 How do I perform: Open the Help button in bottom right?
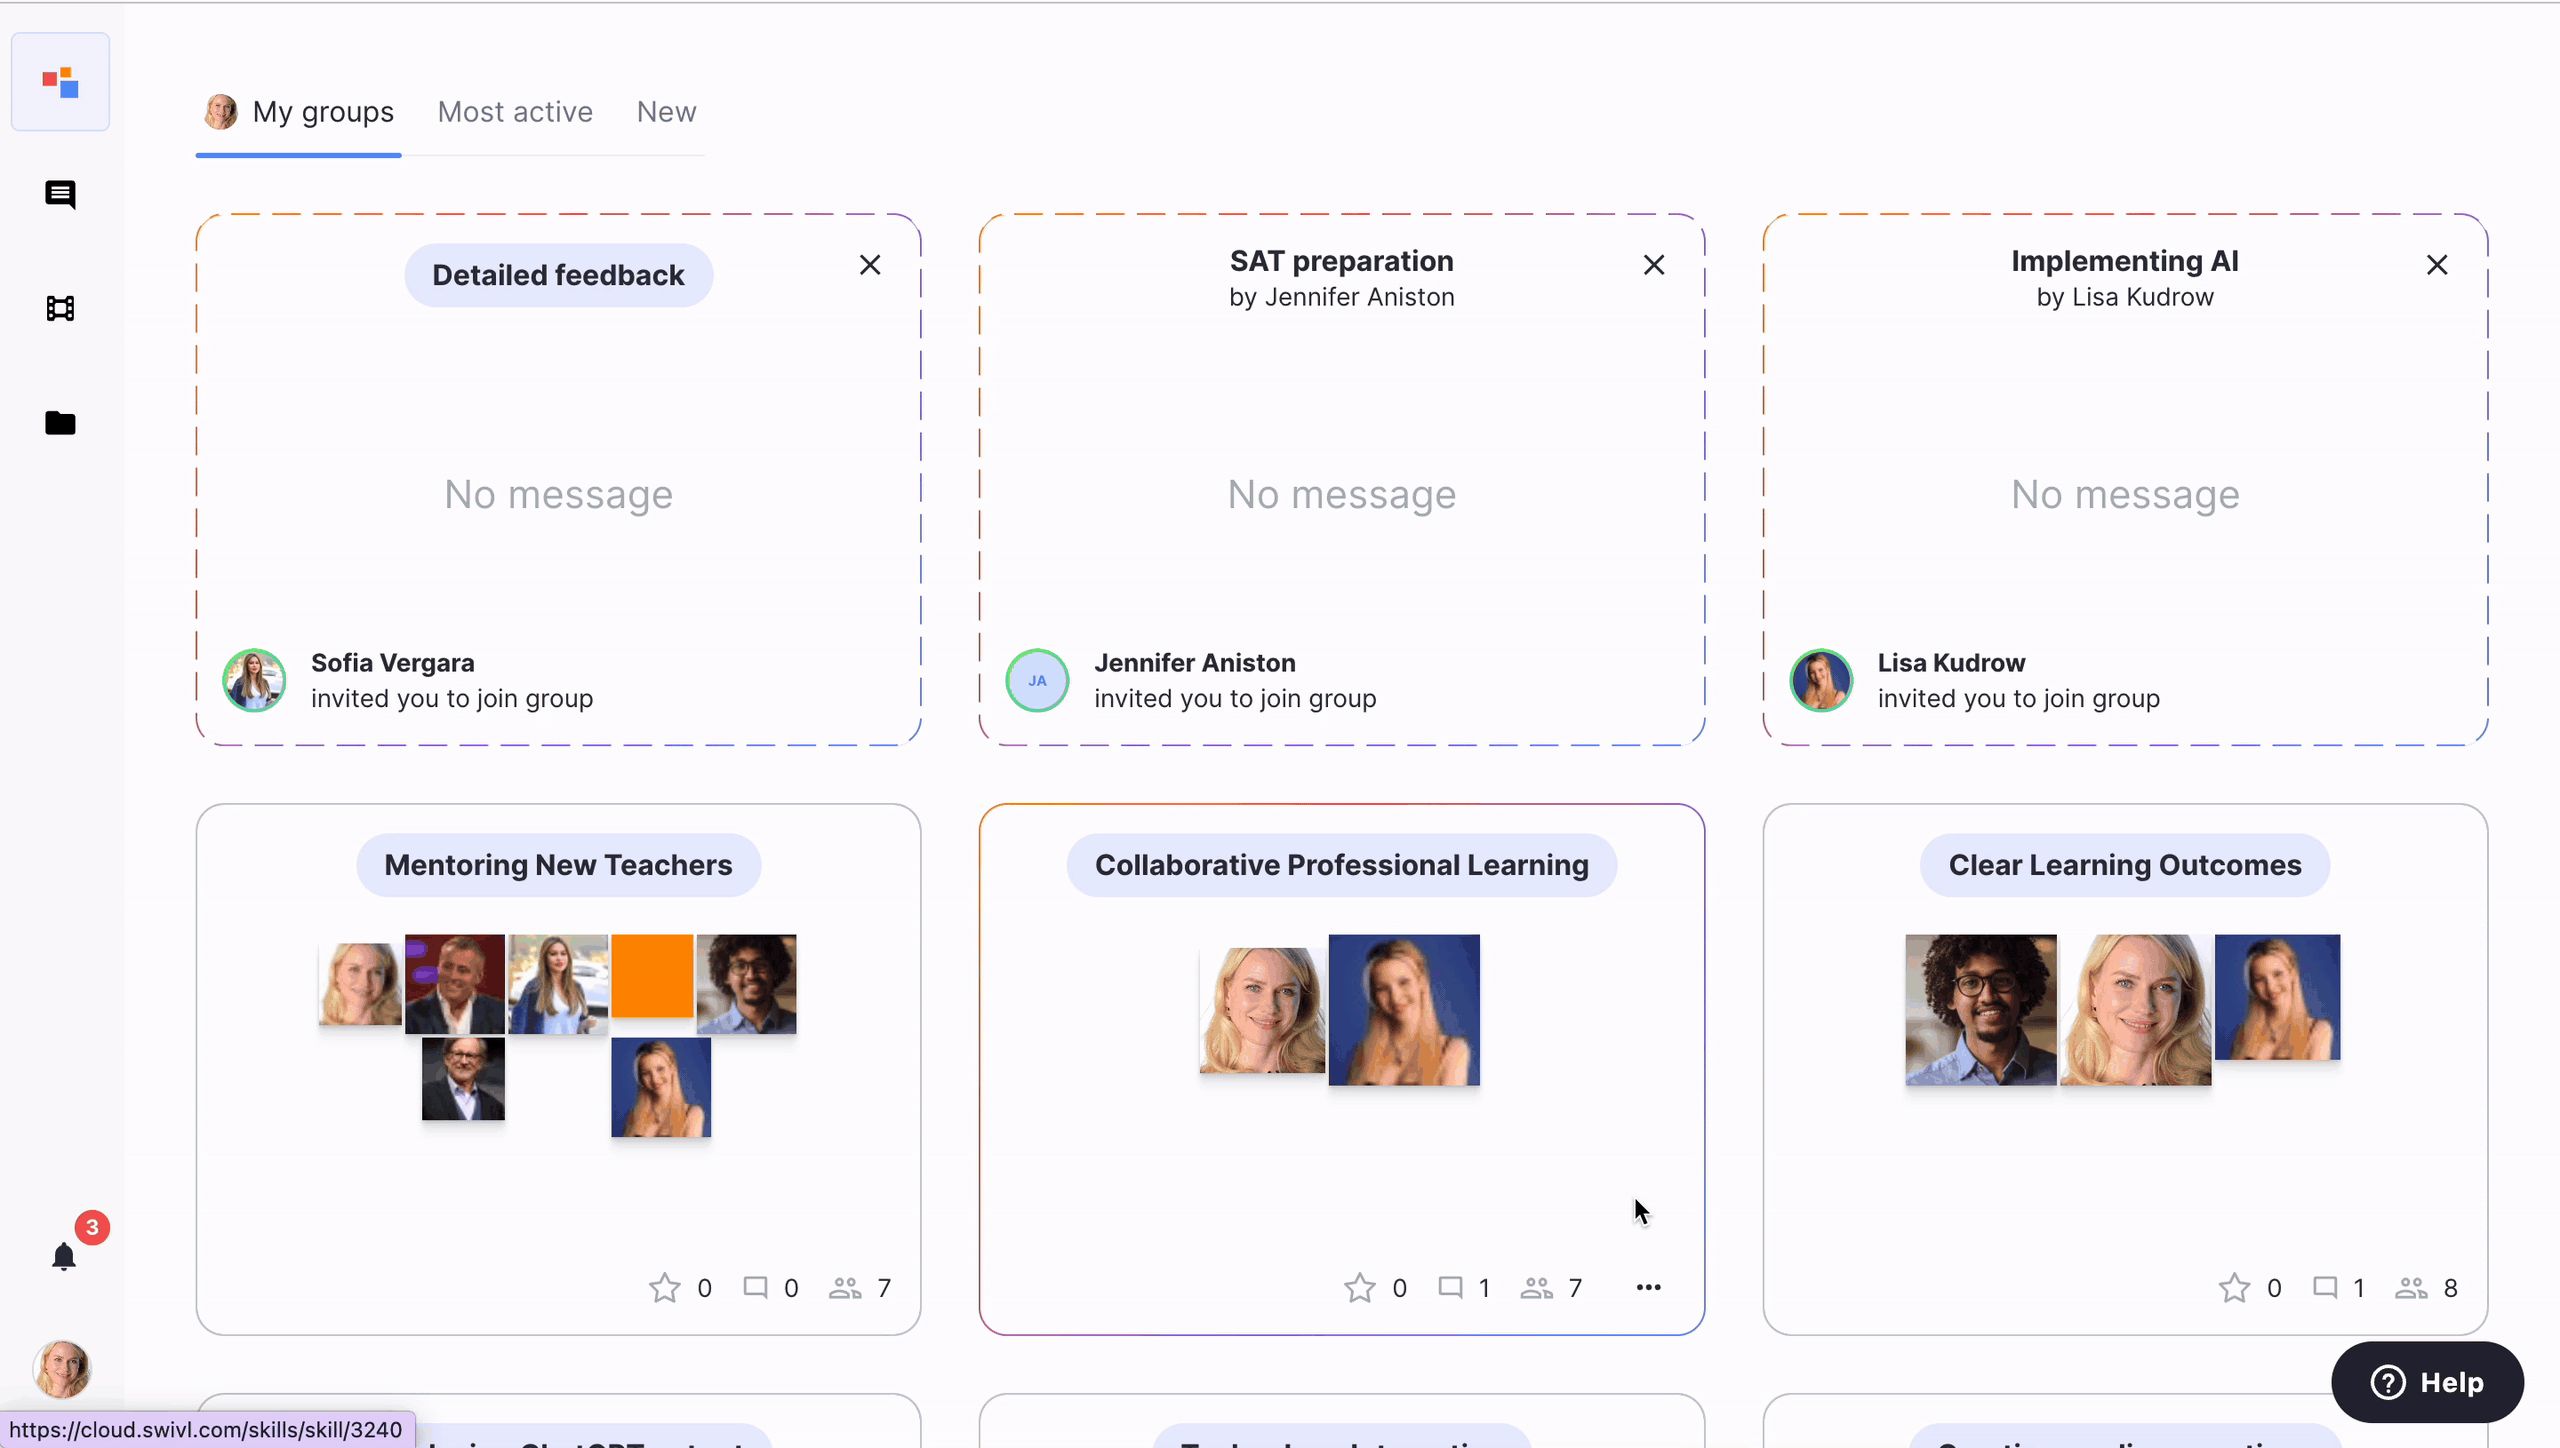(2426, 1381)
